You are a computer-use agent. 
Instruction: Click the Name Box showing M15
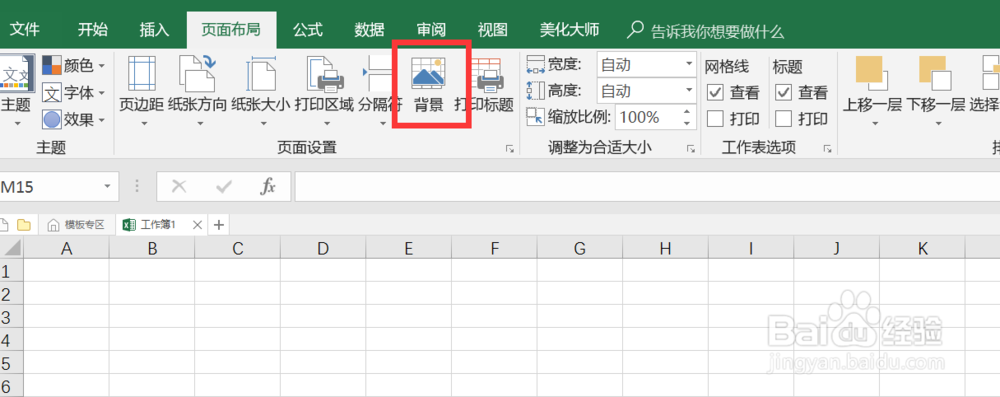click(48, 186)
